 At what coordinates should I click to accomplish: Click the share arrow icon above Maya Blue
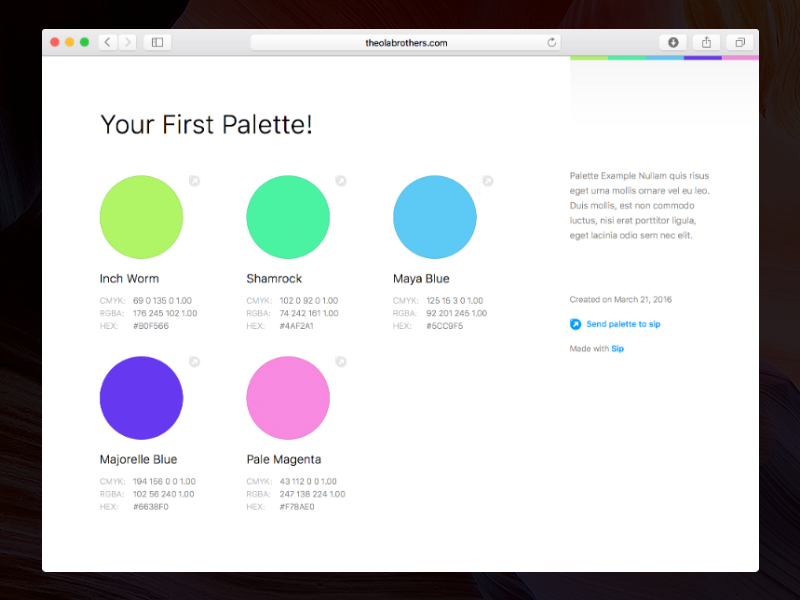click(x=488, y=181)
